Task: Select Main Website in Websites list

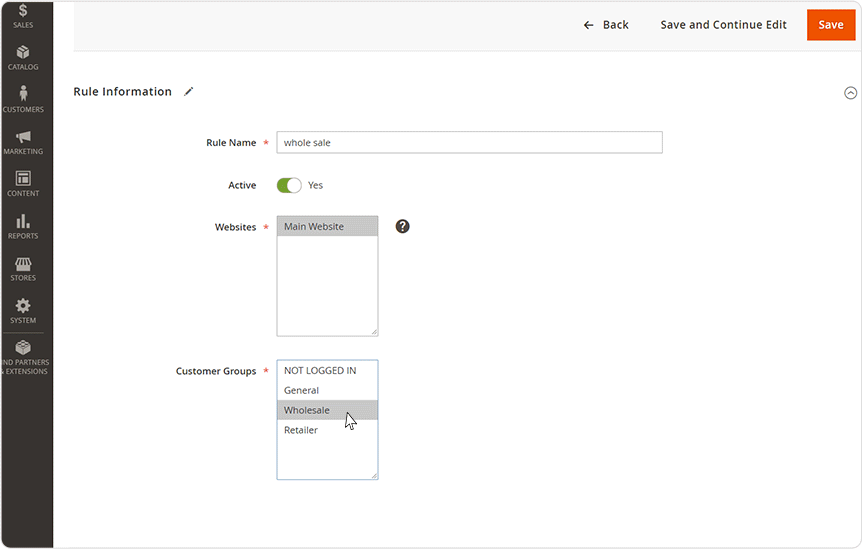Action: click(x=327, y=227)
